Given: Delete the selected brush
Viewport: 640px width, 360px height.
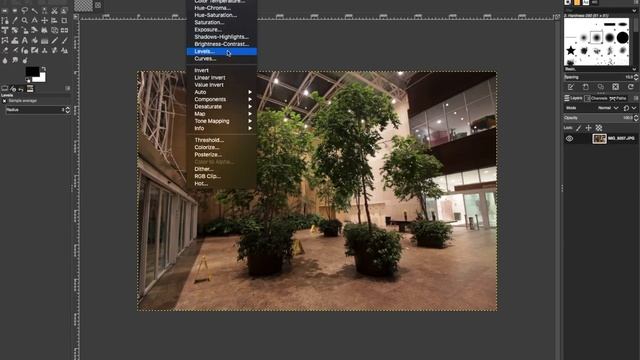Looking at the screenshot, I should pyautogui.click(x=616, y=87).
